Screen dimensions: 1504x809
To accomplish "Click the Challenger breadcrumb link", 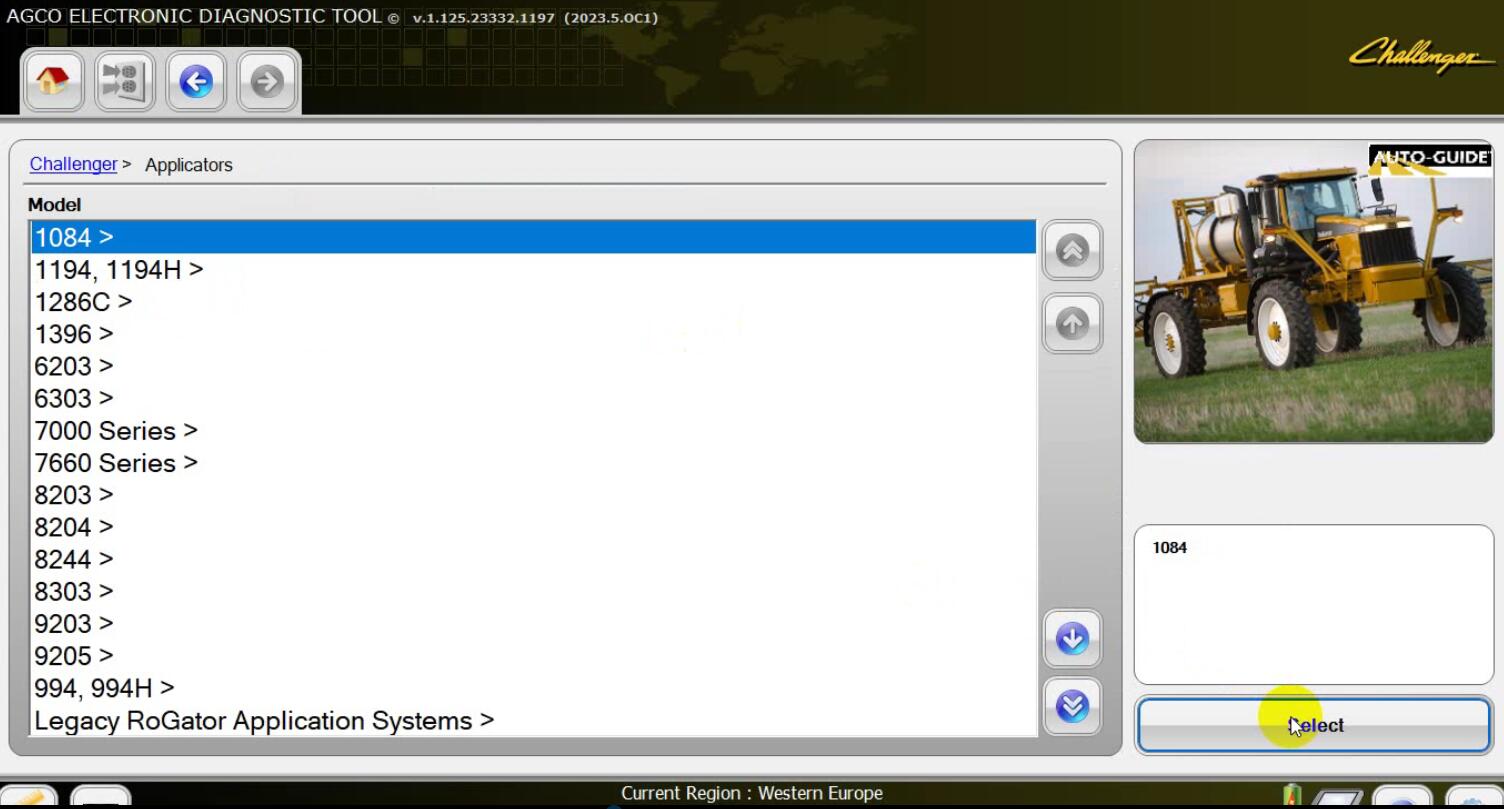I will [73, 164].
